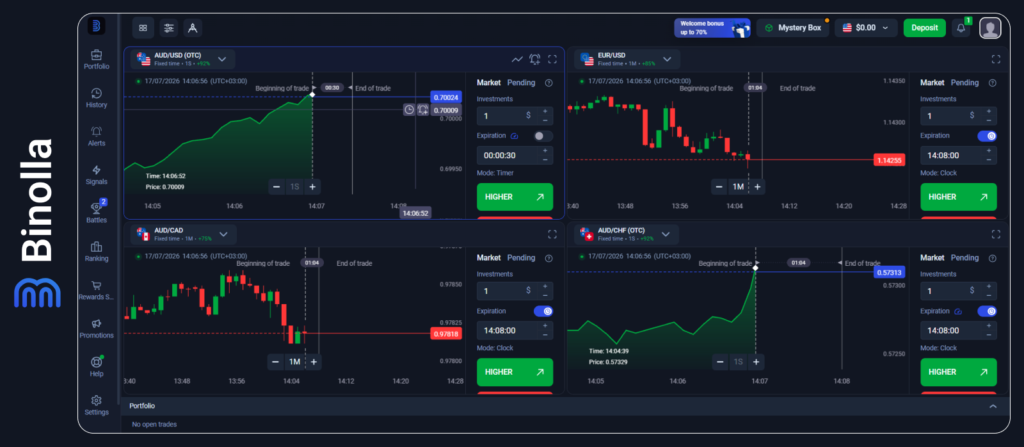
Task: Open EUR/USD asset selector dropdown
Action: [x=627, y=59]
